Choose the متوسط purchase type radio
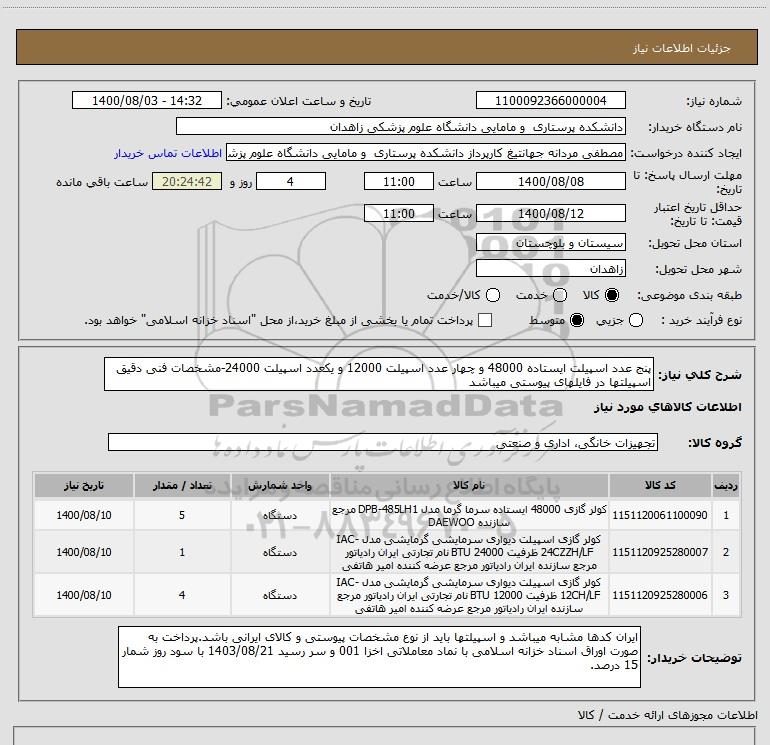The height and width of the screenshot is (745, 770). tap(577, 320)
